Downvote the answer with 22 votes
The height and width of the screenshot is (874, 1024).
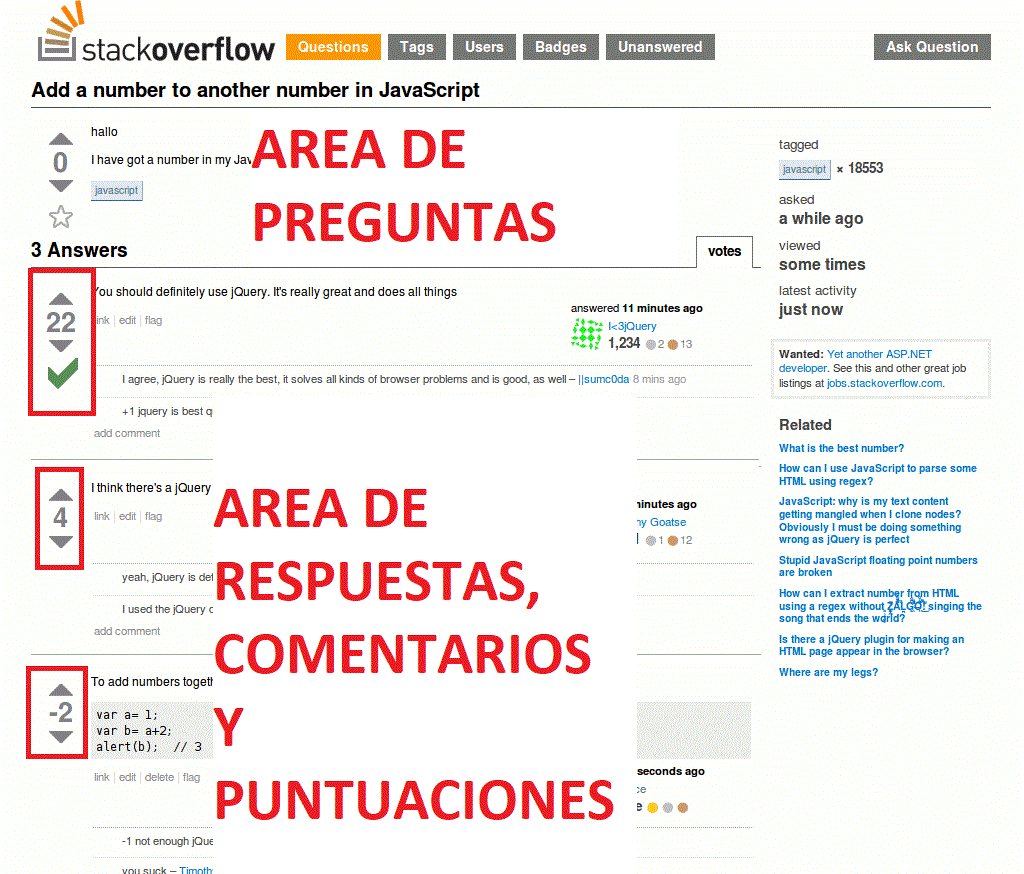point(61,346)
